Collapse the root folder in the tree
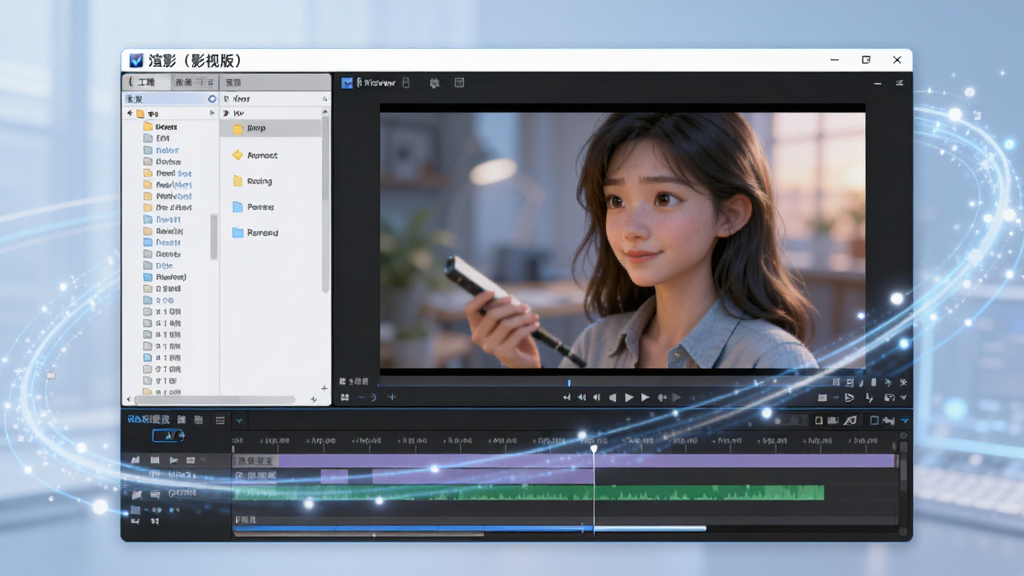This screenshot has height=576, width=1024. tap(129, 113)
